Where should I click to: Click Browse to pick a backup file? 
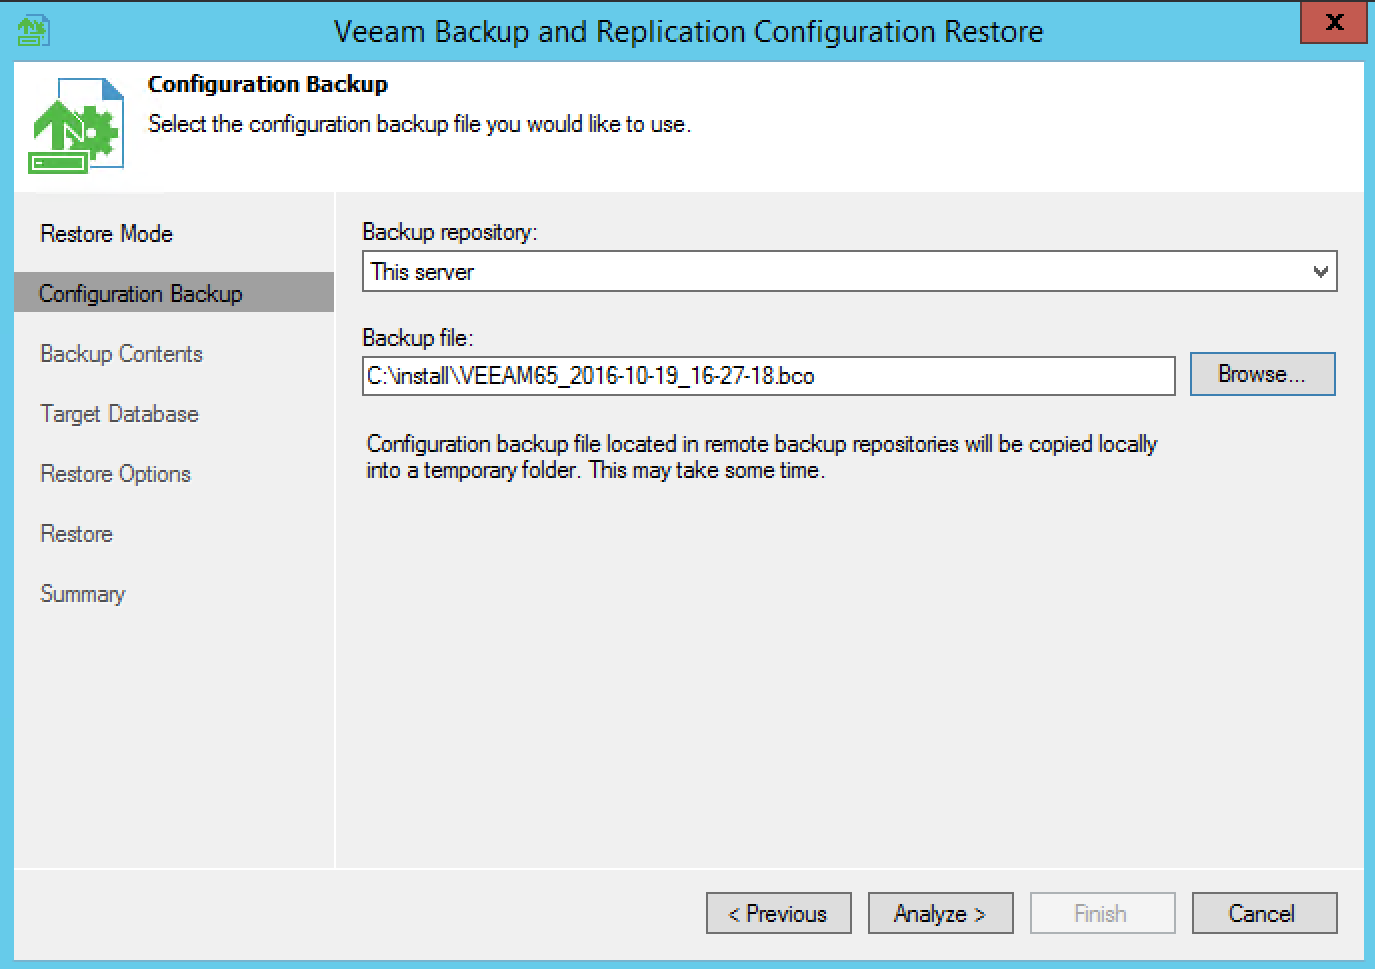pyautogui.click(x=1262, y=374)
